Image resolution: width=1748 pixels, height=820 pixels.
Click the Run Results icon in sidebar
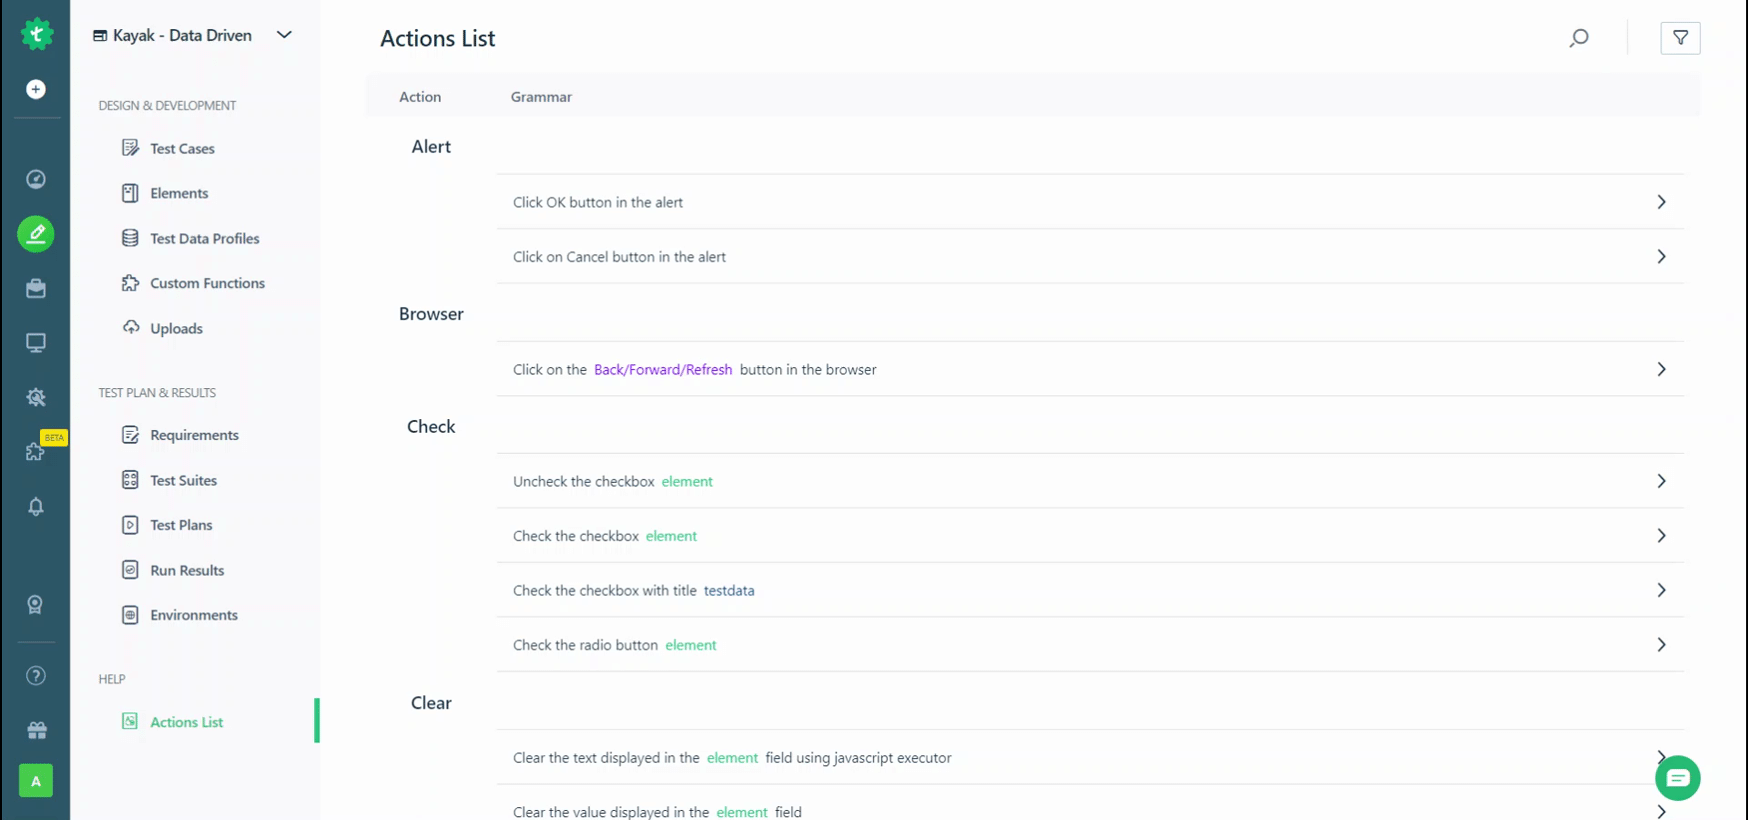click(130, 570)
